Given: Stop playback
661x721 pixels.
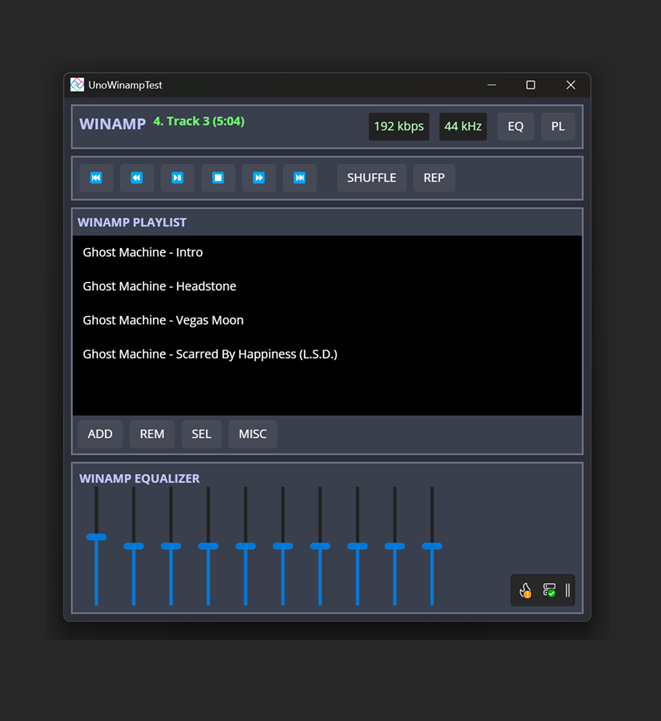Looking at the screenshot, I should click(218, 178).
